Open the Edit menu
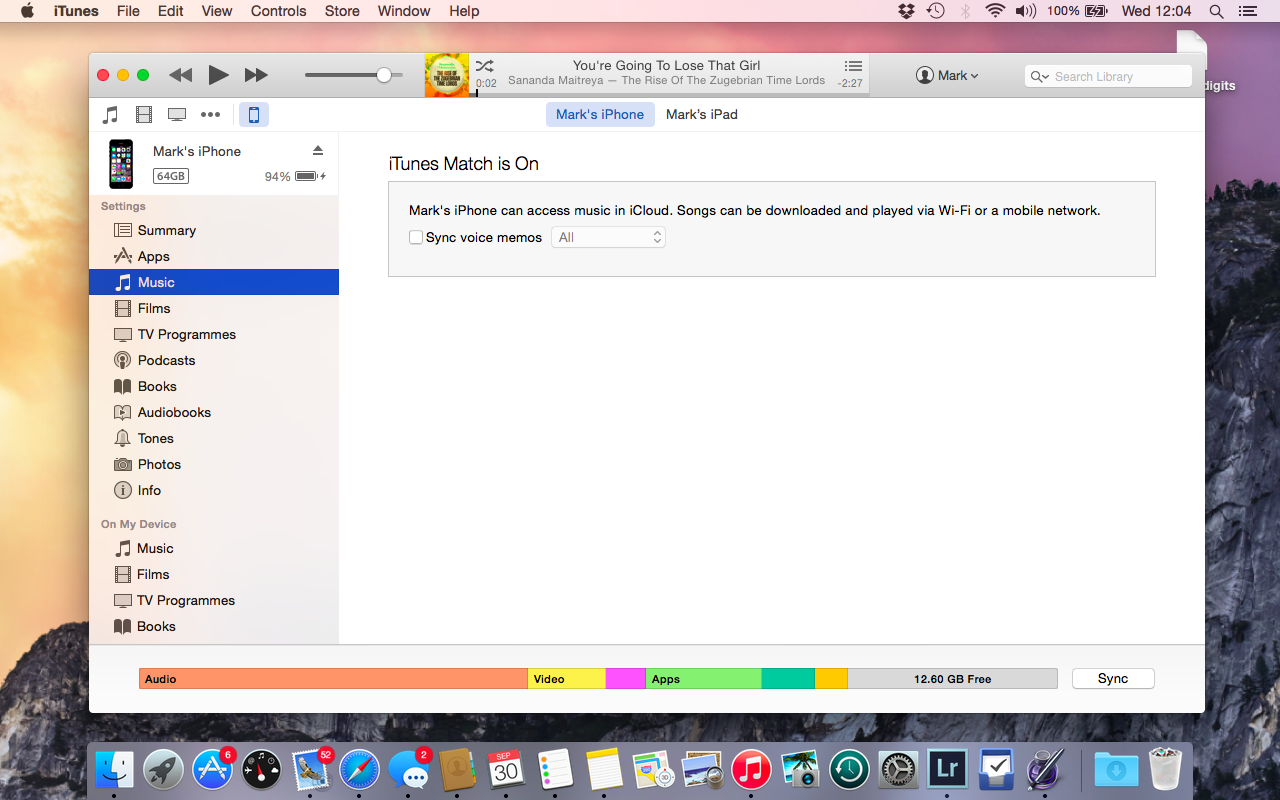This screenshot has height=800, width=1280. 170,11
